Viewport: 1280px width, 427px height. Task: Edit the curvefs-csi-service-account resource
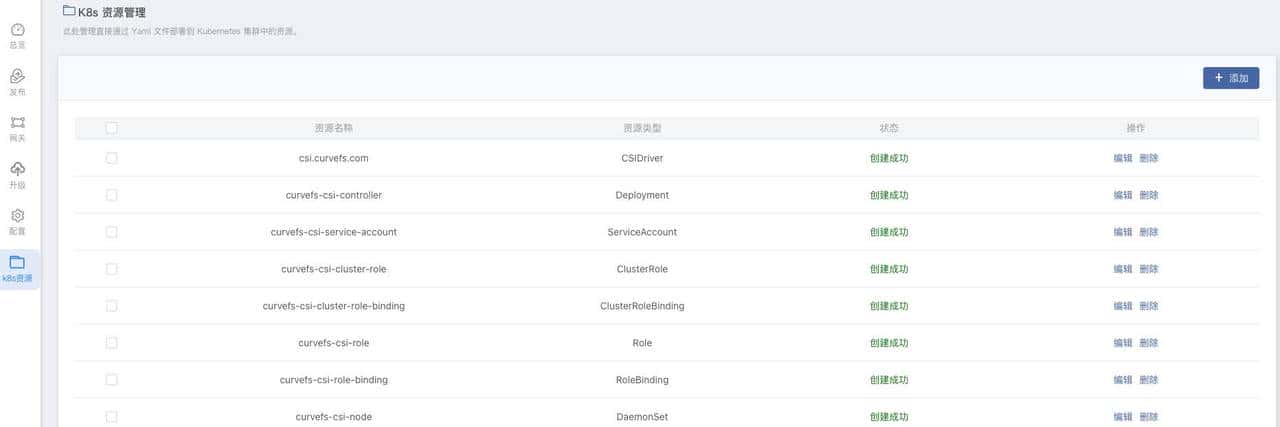pyautogui.click(x=1123, y=232)
